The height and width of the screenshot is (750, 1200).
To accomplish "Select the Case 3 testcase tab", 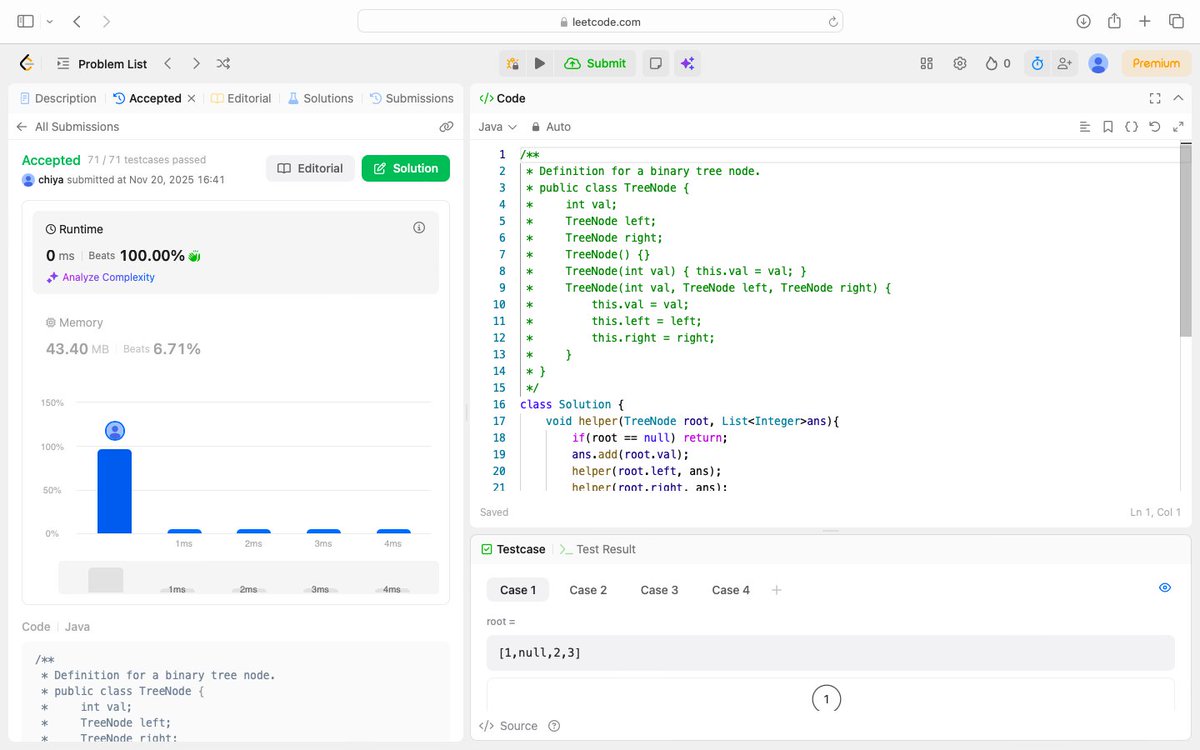I will (x=659, y=590).
